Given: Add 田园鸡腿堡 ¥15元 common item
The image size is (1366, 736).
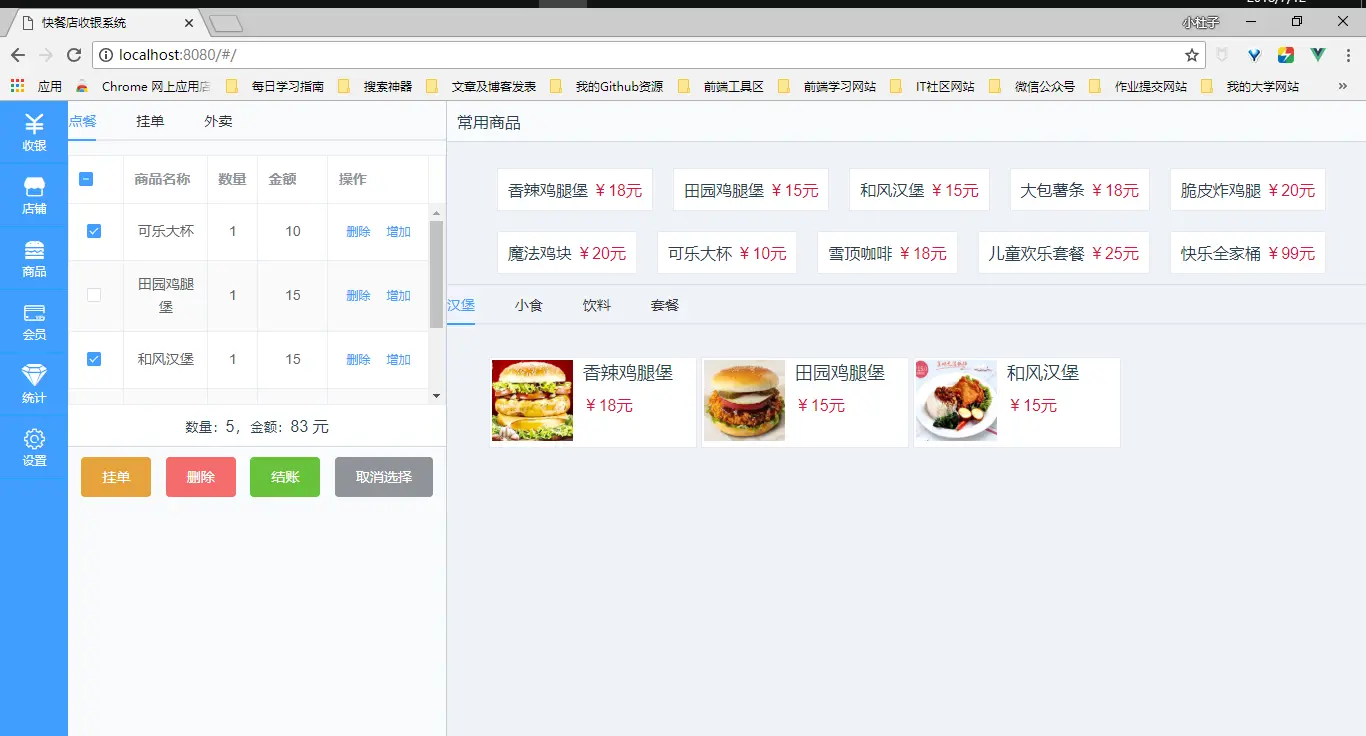Looking at the screenshot, I should pyautogui.click(x=751, y=190).
